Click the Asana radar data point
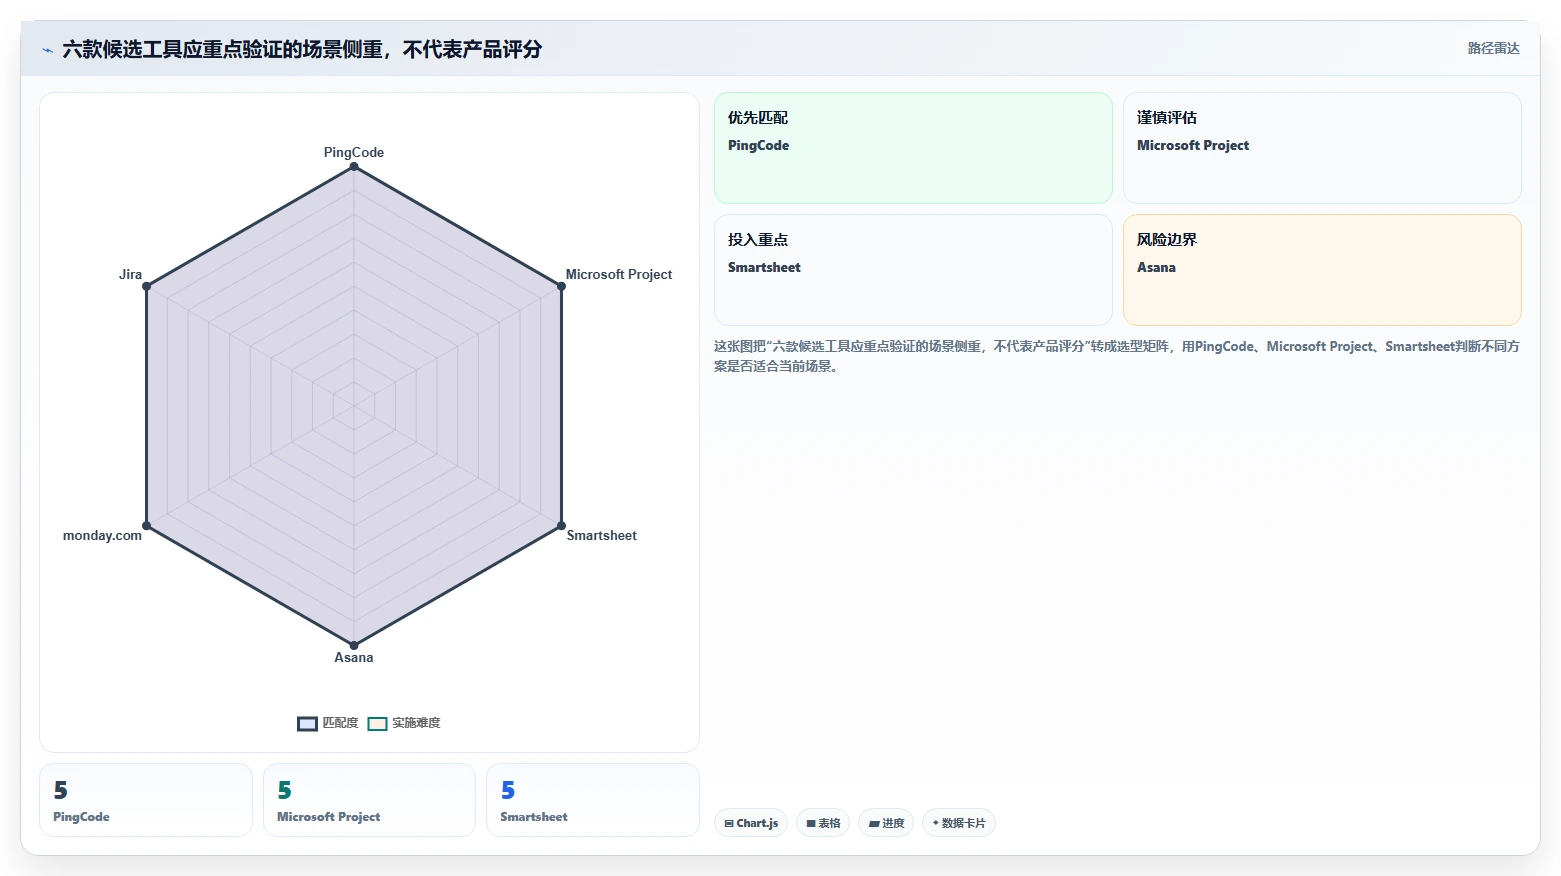The height and width of the screenshot is (876, 1561). click(354, 645)
